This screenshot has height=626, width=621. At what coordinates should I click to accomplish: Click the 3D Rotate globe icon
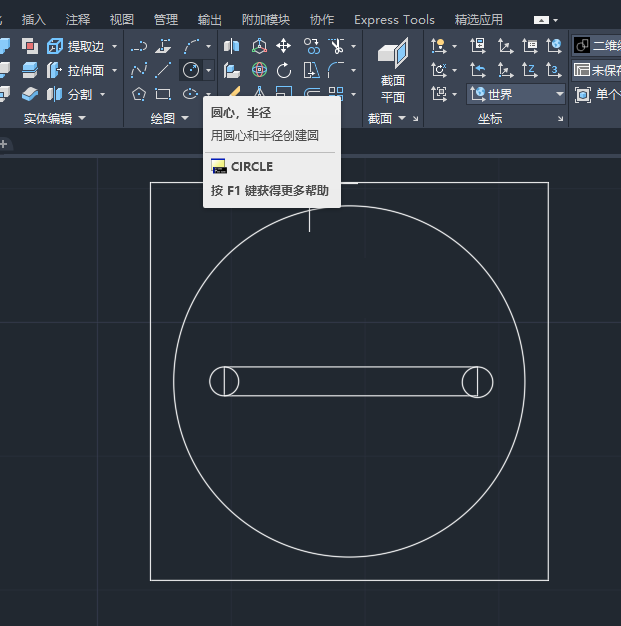click(259, 70)
